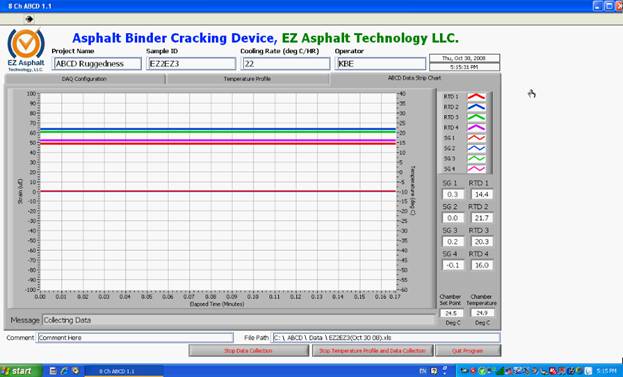Click the RTD 2 blue legend swatch
This screenshot has height=377, width=623.
point(476,107)
